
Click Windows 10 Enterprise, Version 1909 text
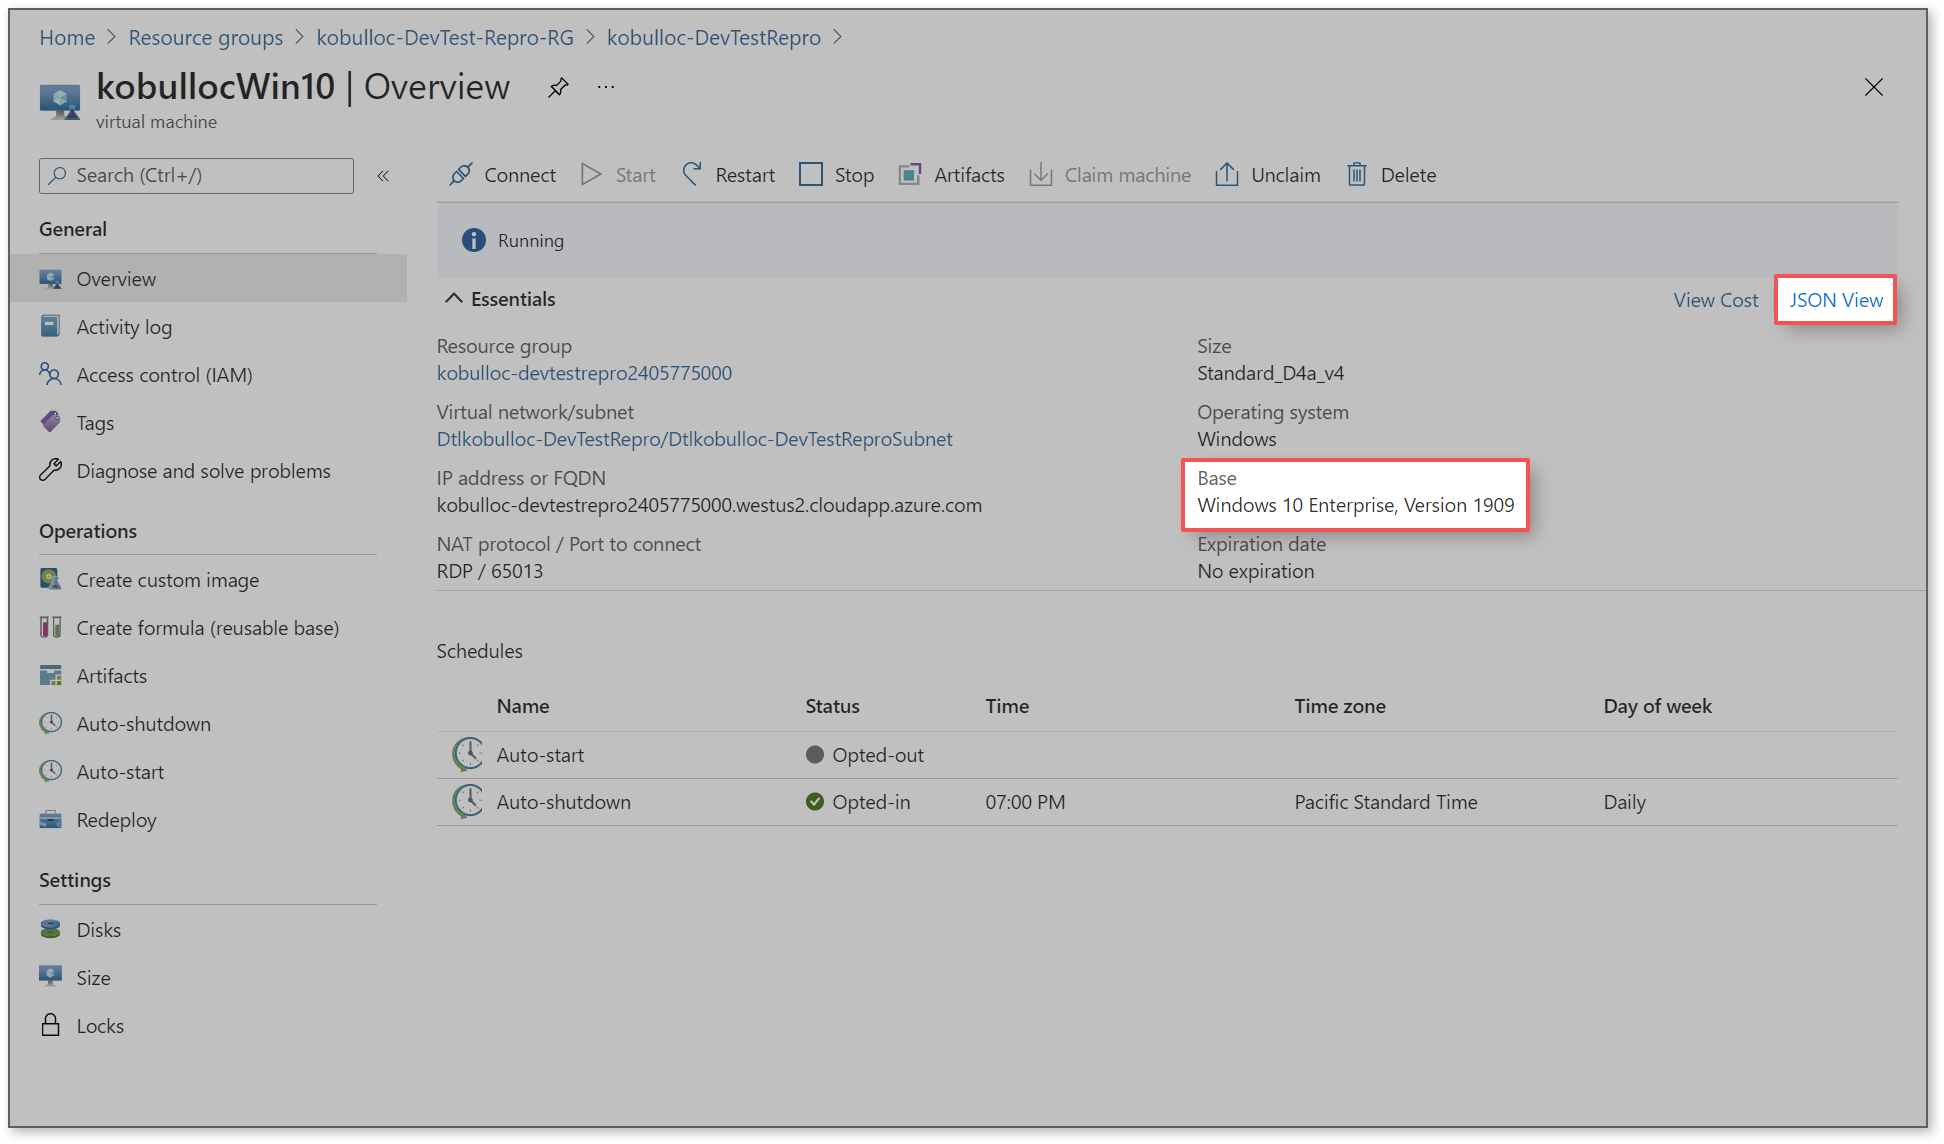pos(1356,505)
